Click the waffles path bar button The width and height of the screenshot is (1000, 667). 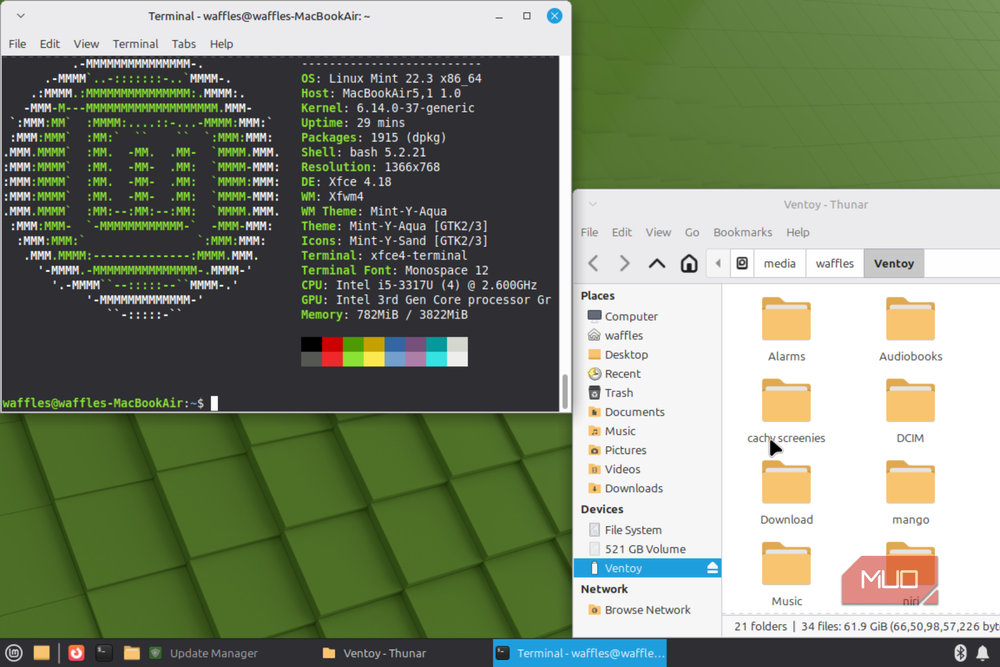point(834,263)
